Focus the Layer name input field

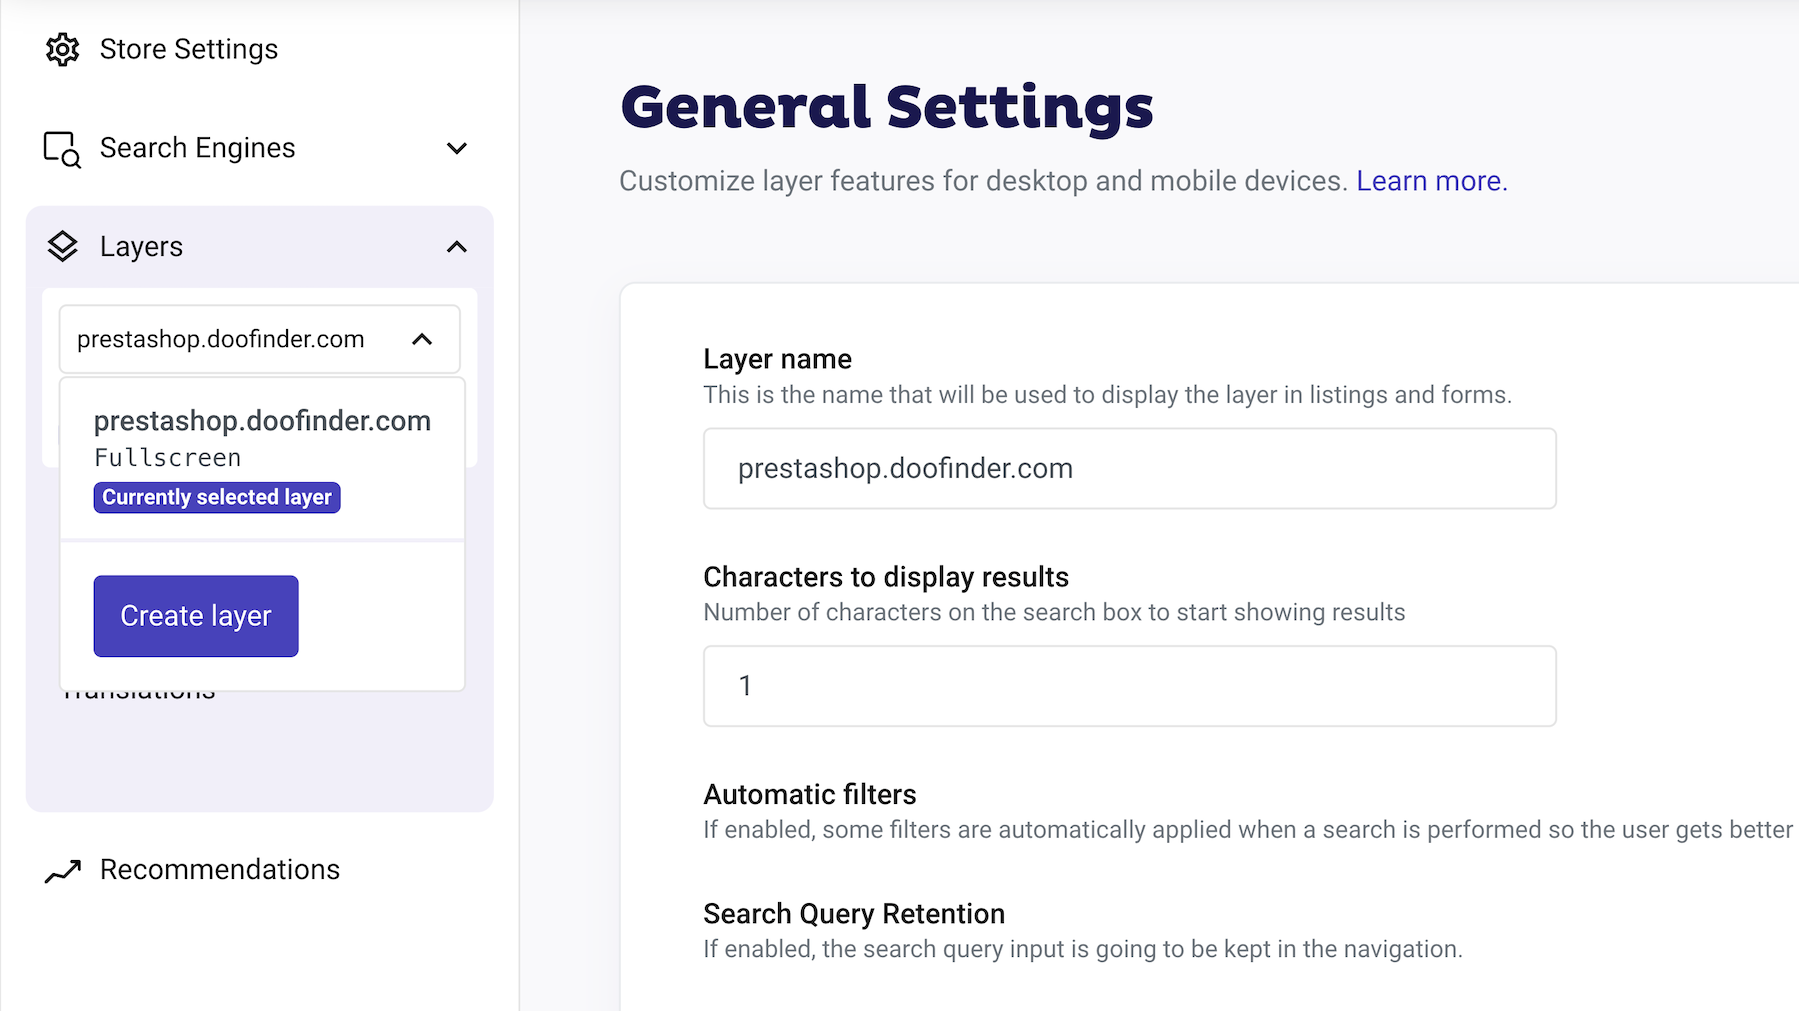coord(1129,468)
